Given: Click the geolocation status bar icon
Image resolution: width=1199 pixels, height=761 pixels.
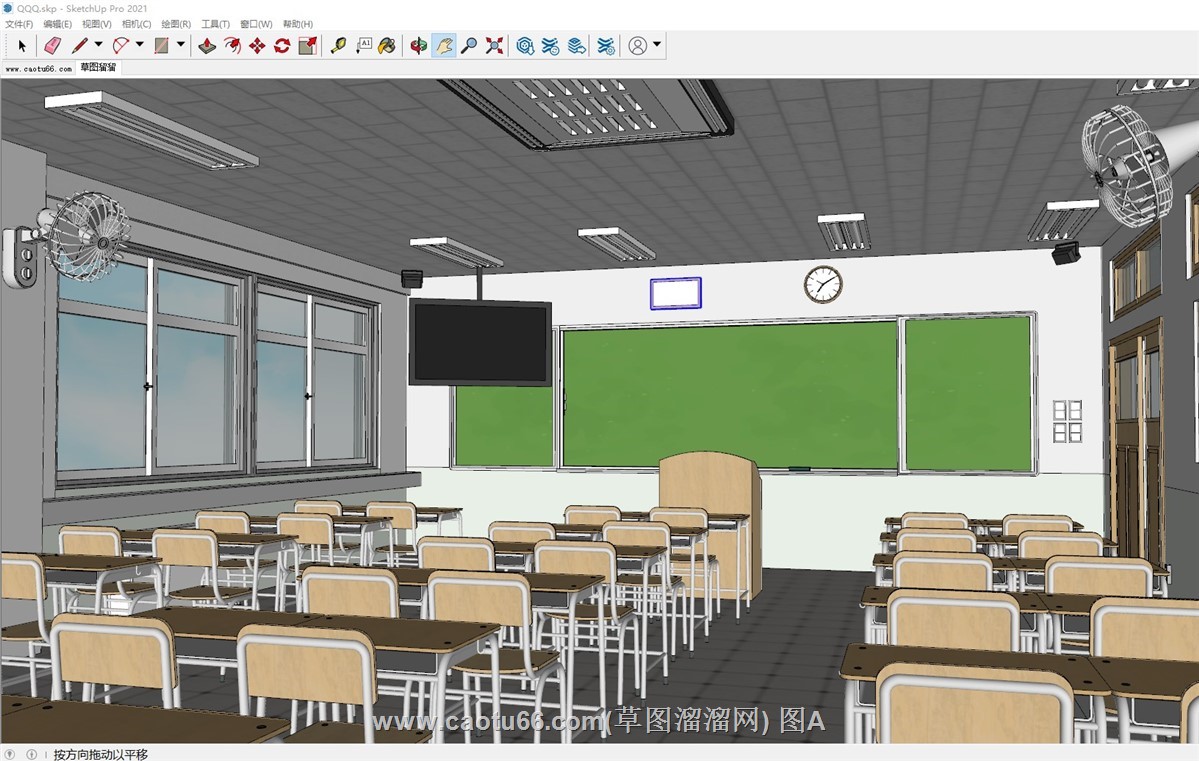Looking at the screenshot, I should [10, 754].
